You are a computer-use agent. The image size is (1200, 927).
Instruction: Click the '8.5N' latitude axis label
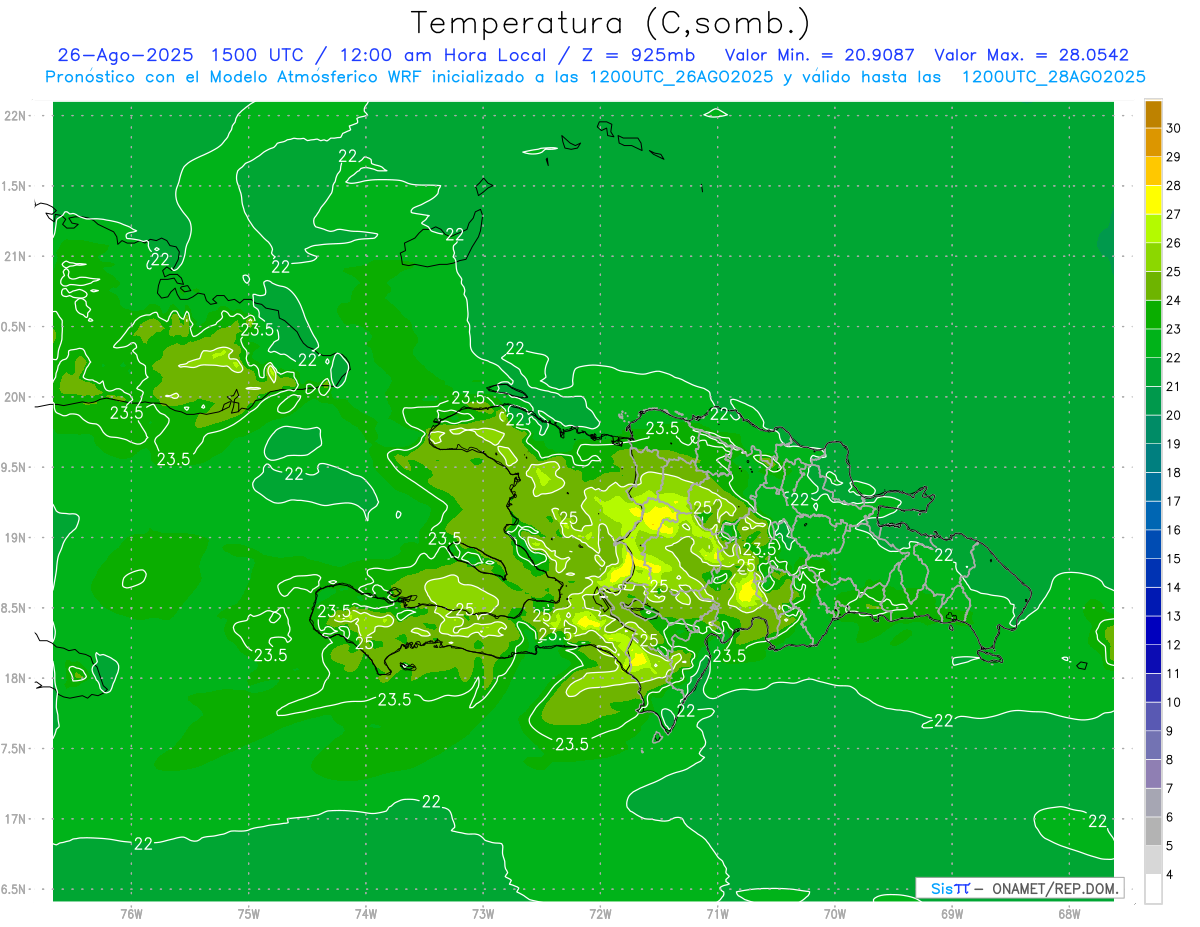(14, 608)
